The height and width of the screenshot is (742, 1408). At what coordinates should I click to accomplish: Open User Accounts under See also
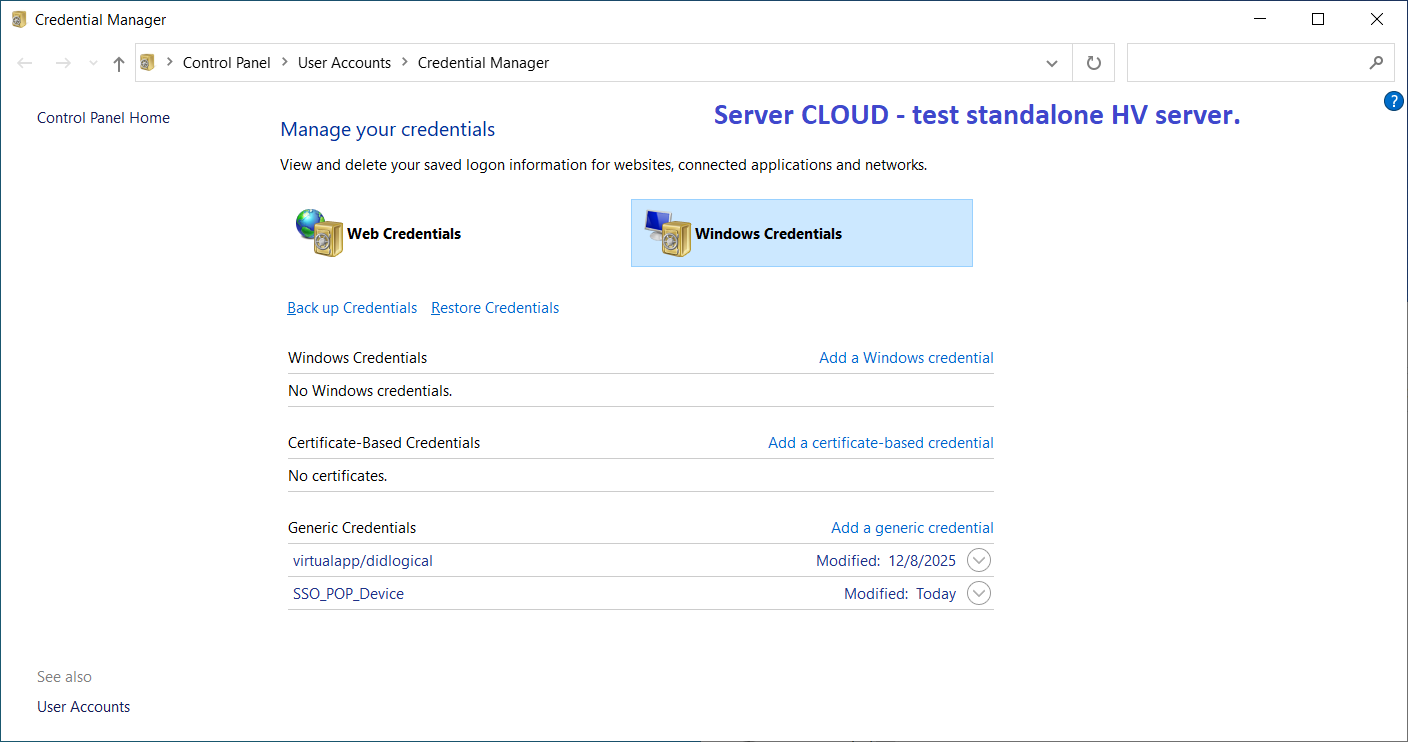tap(84, 707)
